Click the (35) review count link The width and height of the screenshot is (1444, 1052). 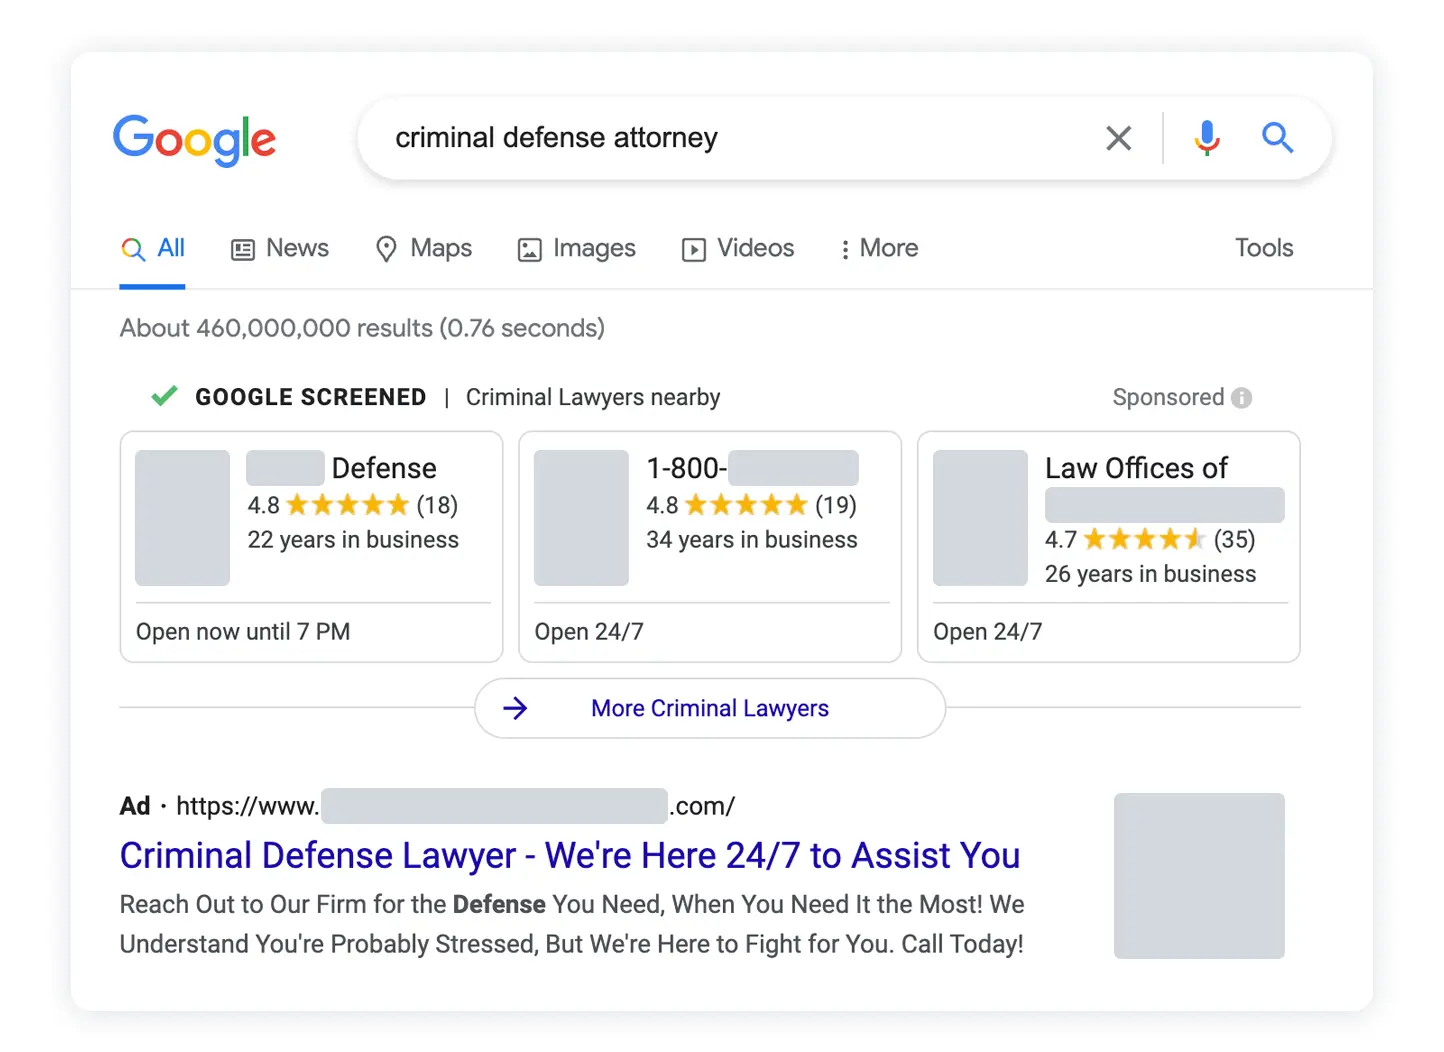1235,539
